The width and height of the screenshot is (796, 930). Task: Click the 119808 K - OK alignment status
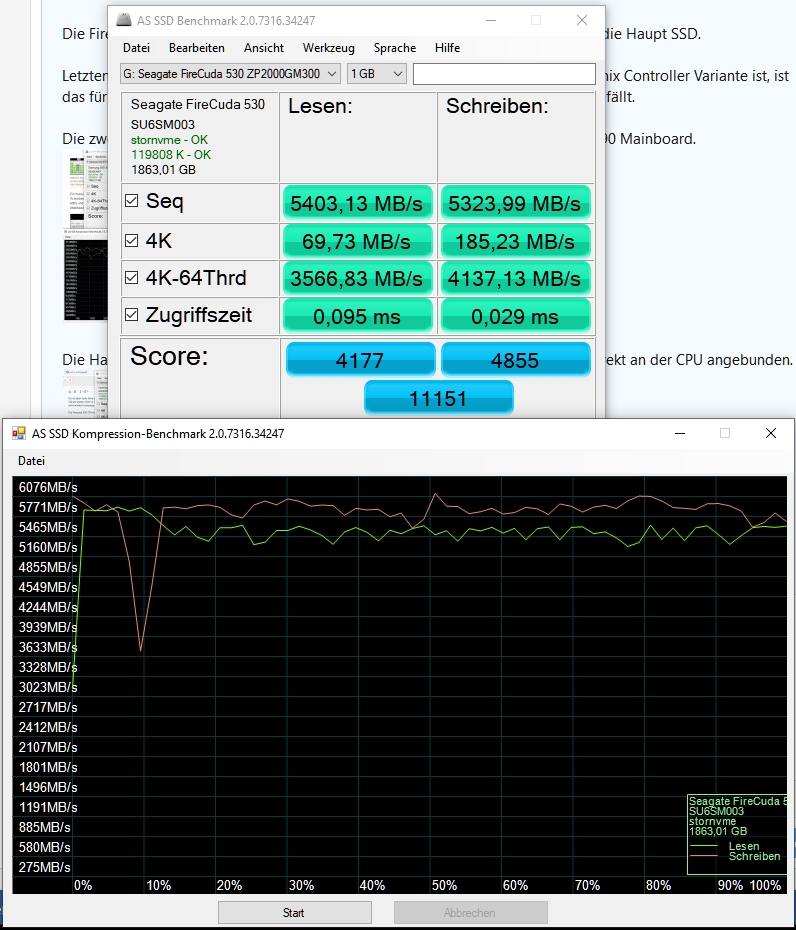pos(171,155)
